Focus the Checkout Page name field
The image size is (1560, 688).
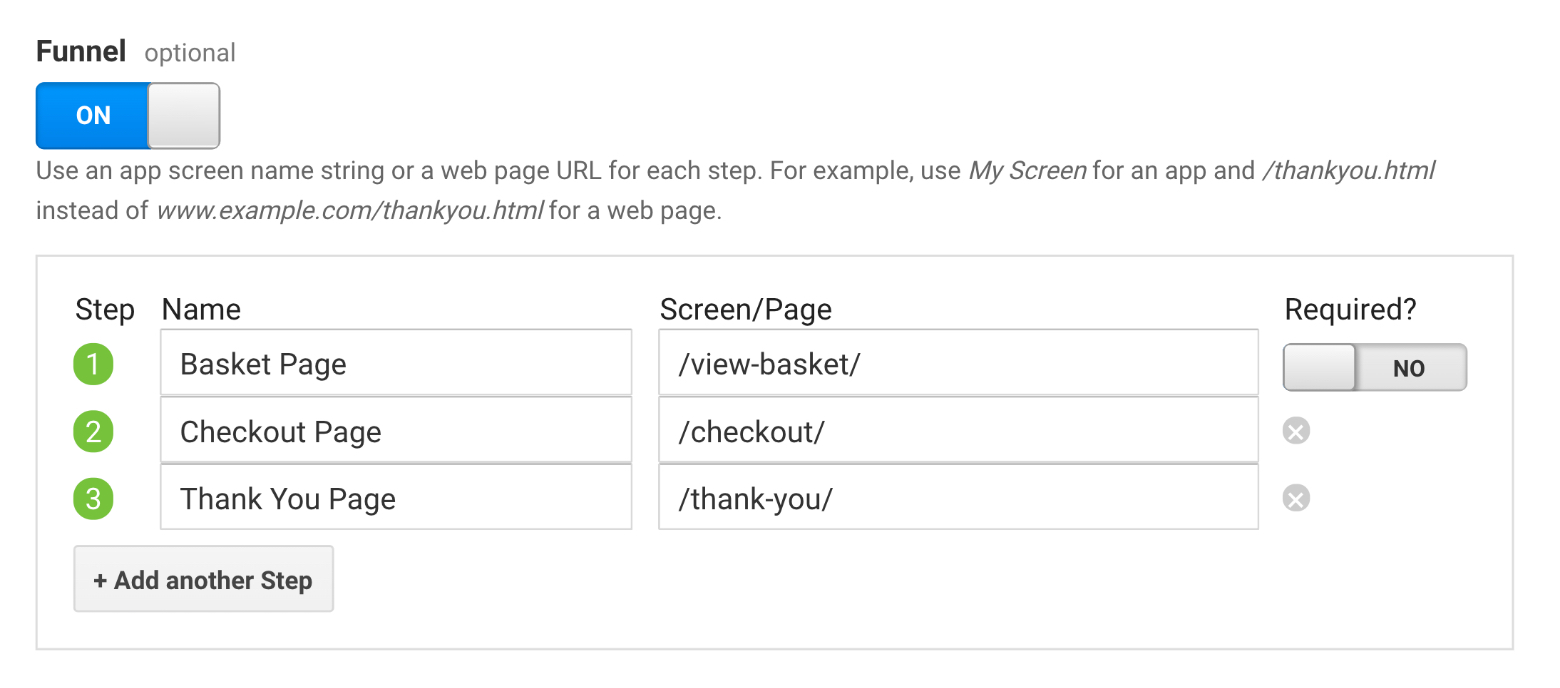(395, 432)
